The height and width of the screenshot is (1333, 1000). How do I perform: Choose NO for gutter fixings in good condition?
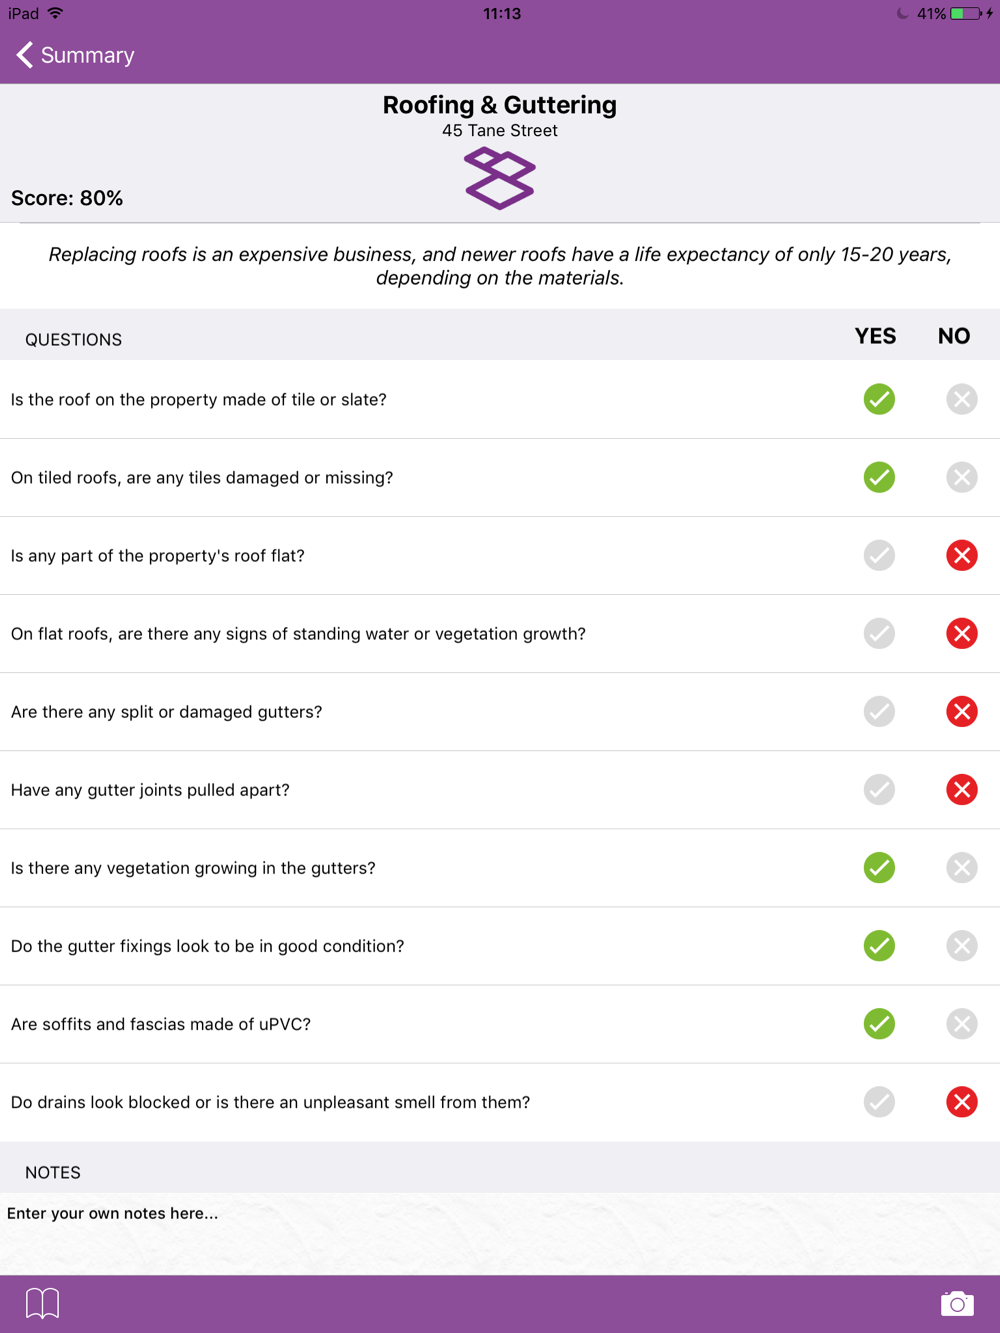click(x=961, y=945)
